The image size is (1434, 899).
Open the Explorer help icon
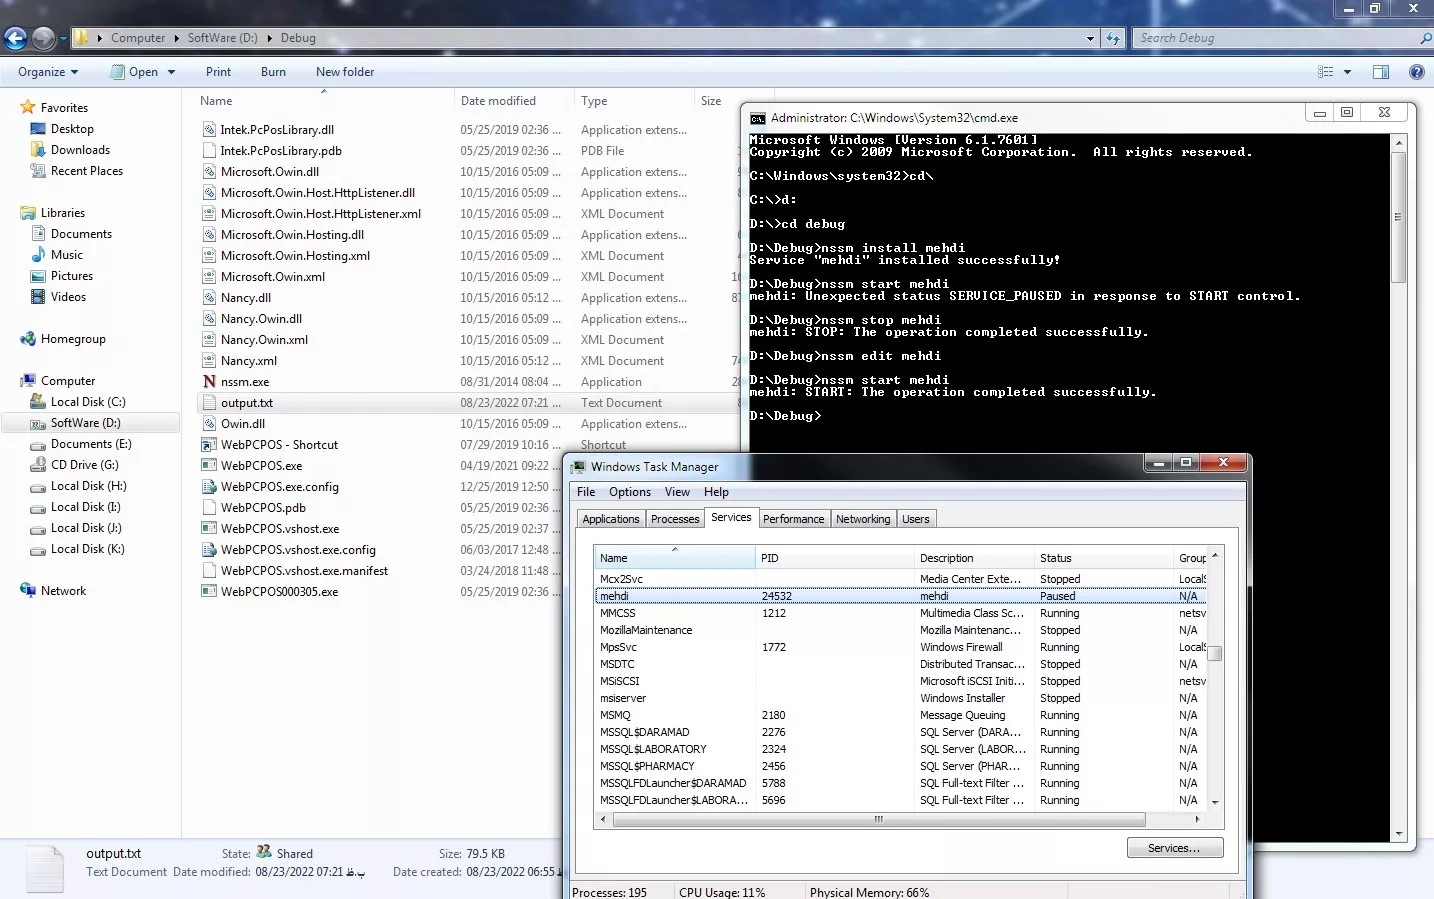coord(1416,72)
